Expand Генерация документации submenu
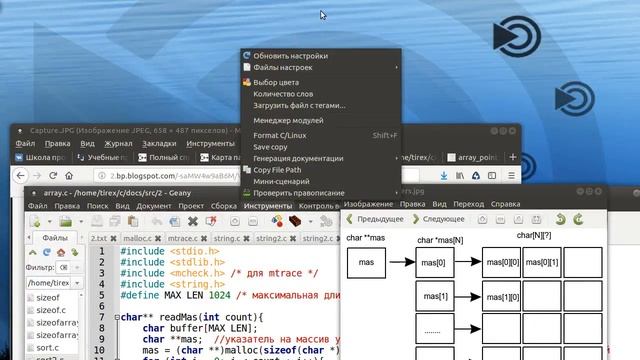Screen dimensions: 640x360 (x=321, y=158)
